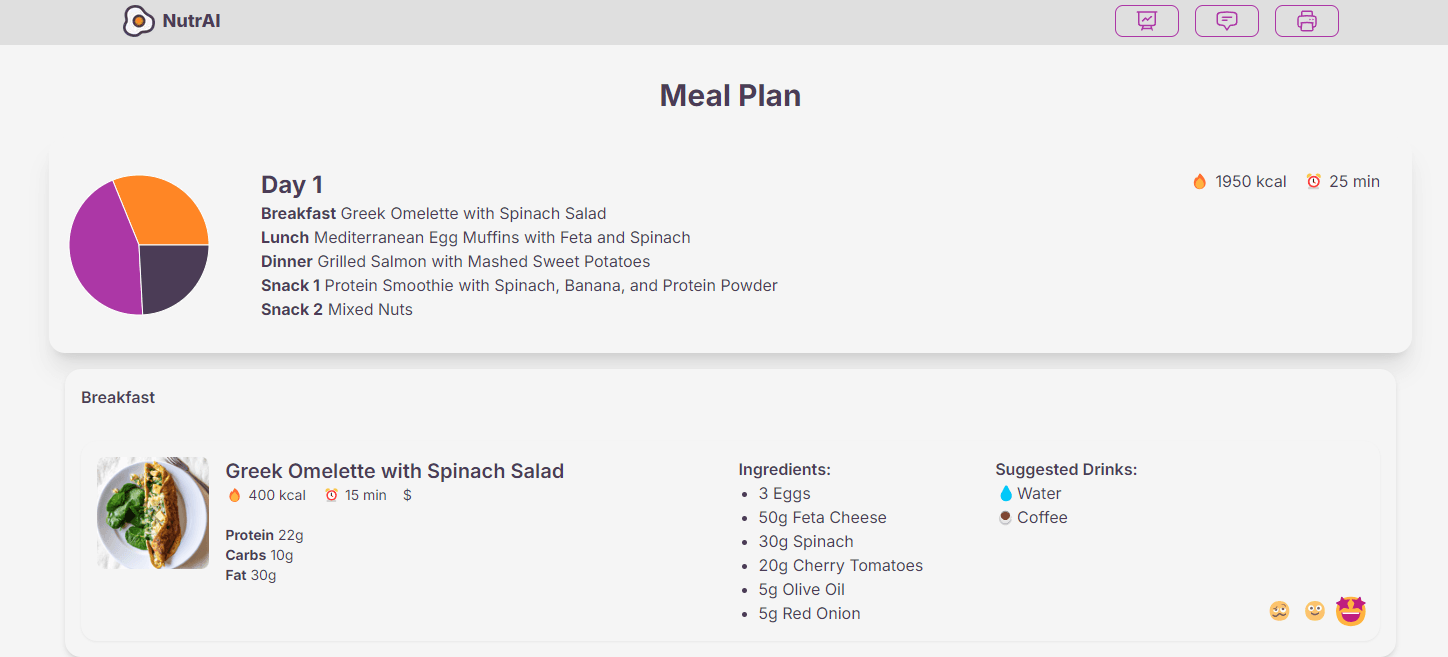Open the Greek Omelette dish photo
Screen dimensions: 1448x657
[153, 513]
